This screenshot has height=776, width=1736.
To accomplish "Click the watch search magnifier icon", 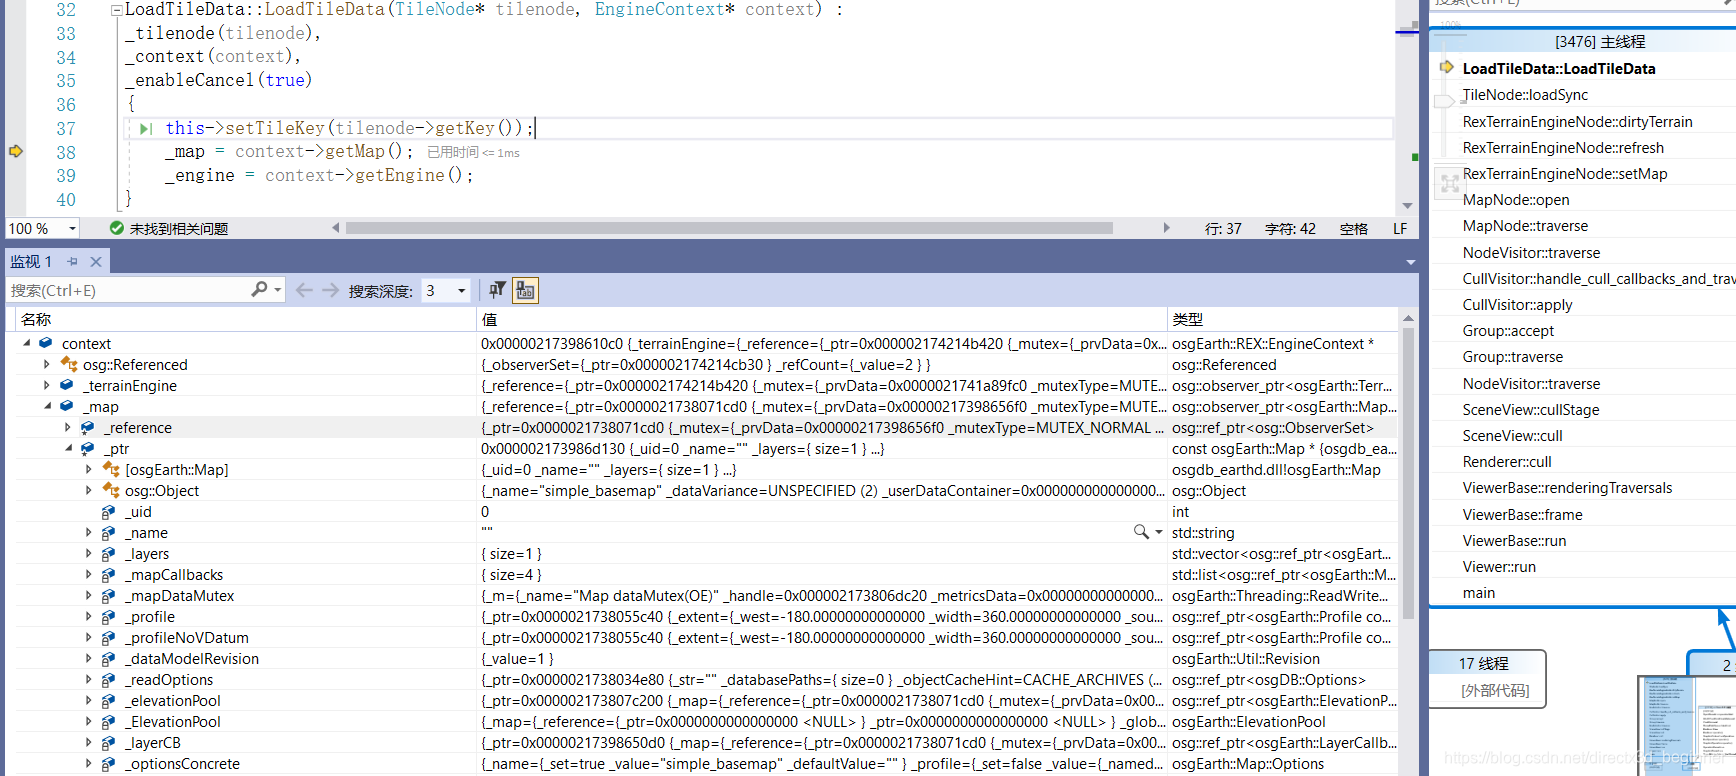I will pyautogui.click(x=259, y=290).
